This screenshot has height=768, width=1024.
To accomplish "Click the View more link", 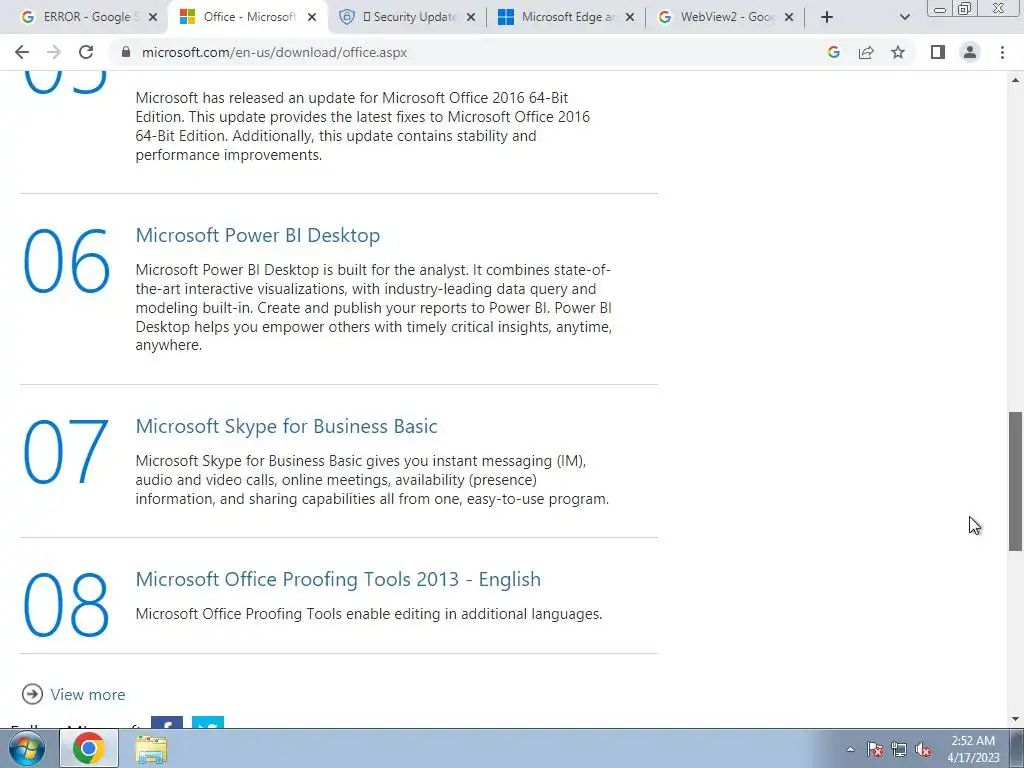I will (88, 694).
